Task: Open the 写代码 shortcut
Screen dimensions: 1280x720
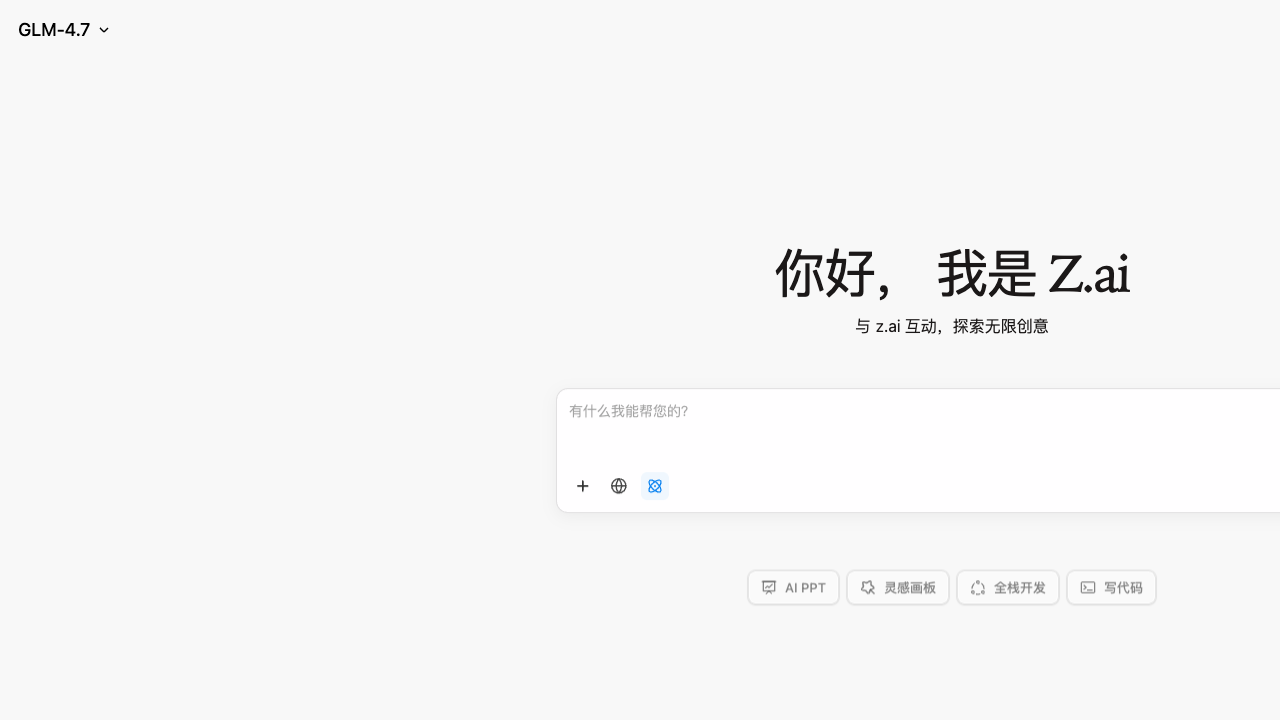Action: click(x=1111, y=588)
